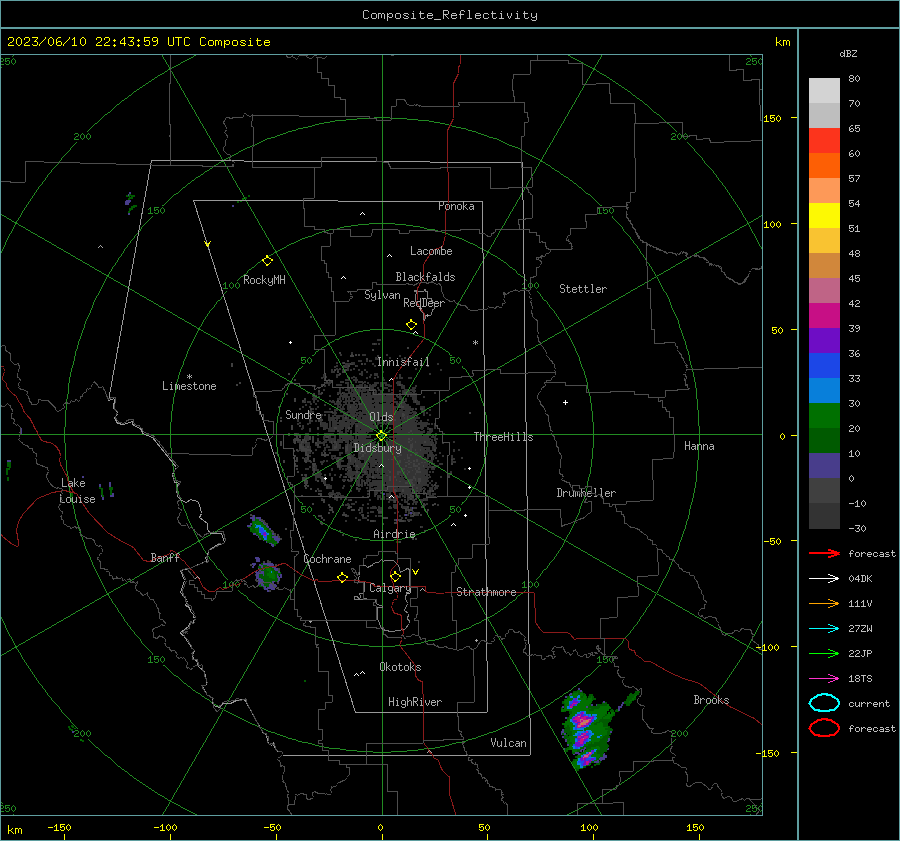Select the bright yellow 54 dBZ swatch
The image size is (900, 841).
pos(824,215)
